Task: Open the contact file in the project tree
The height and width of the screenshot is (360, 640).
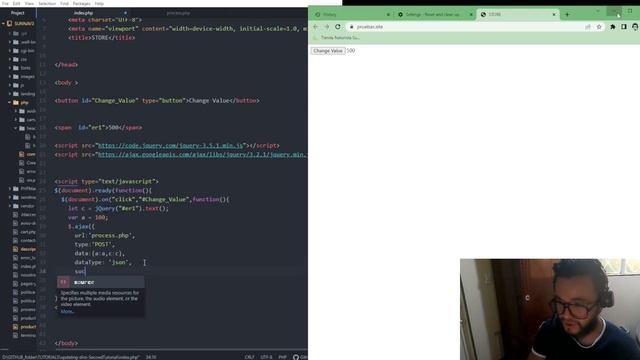Action: tap(24, 240)
